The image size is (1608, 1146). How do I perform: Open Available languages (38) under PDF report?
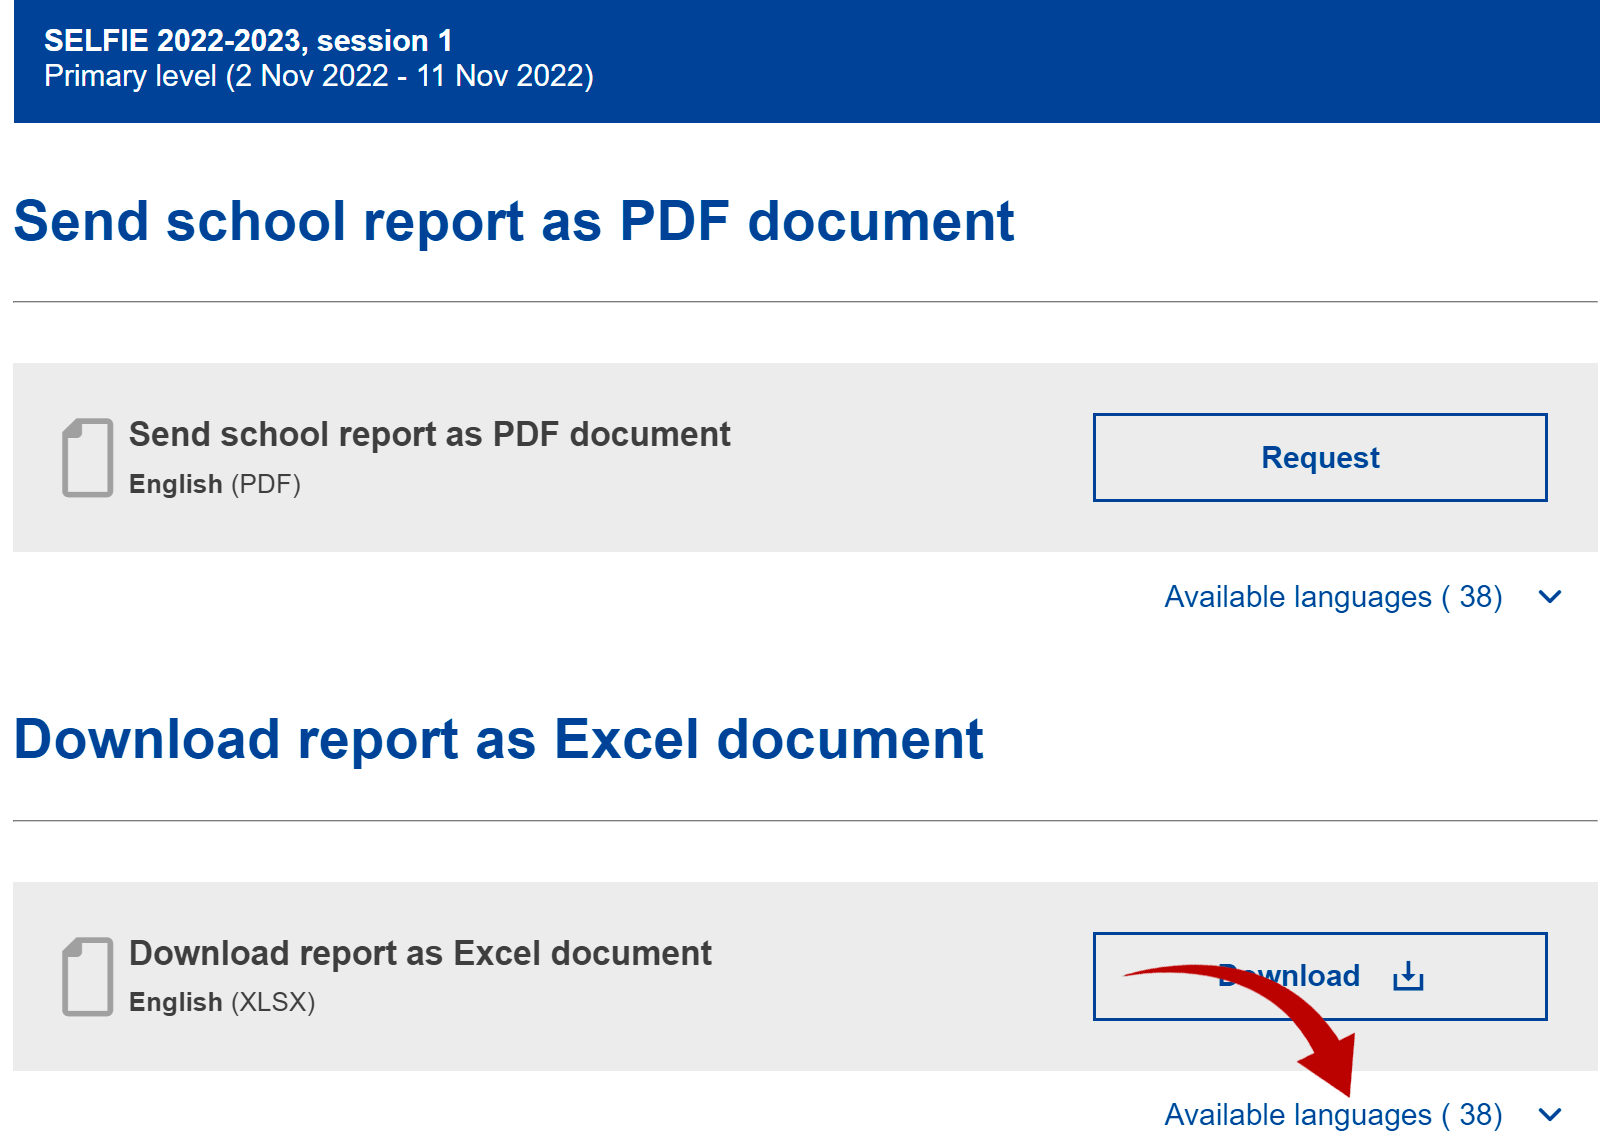1332,597
